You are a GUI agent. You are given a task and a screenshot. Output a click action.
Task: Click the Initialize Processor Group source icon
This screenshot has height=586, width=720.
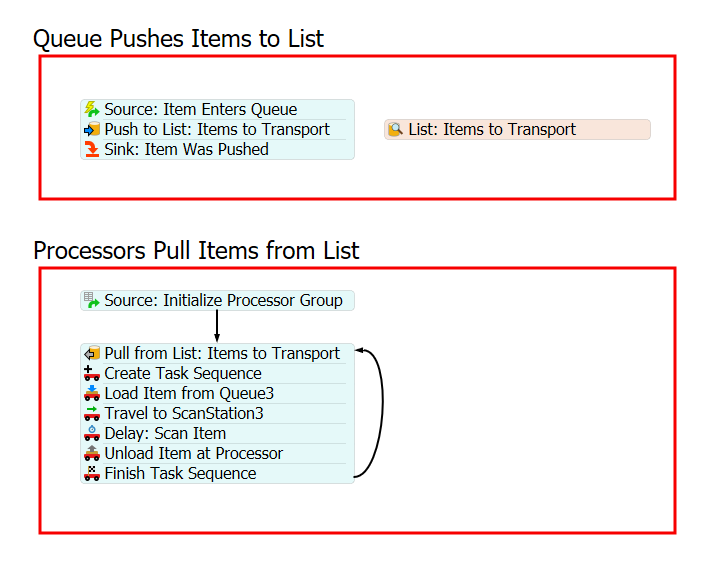point(92,300)
